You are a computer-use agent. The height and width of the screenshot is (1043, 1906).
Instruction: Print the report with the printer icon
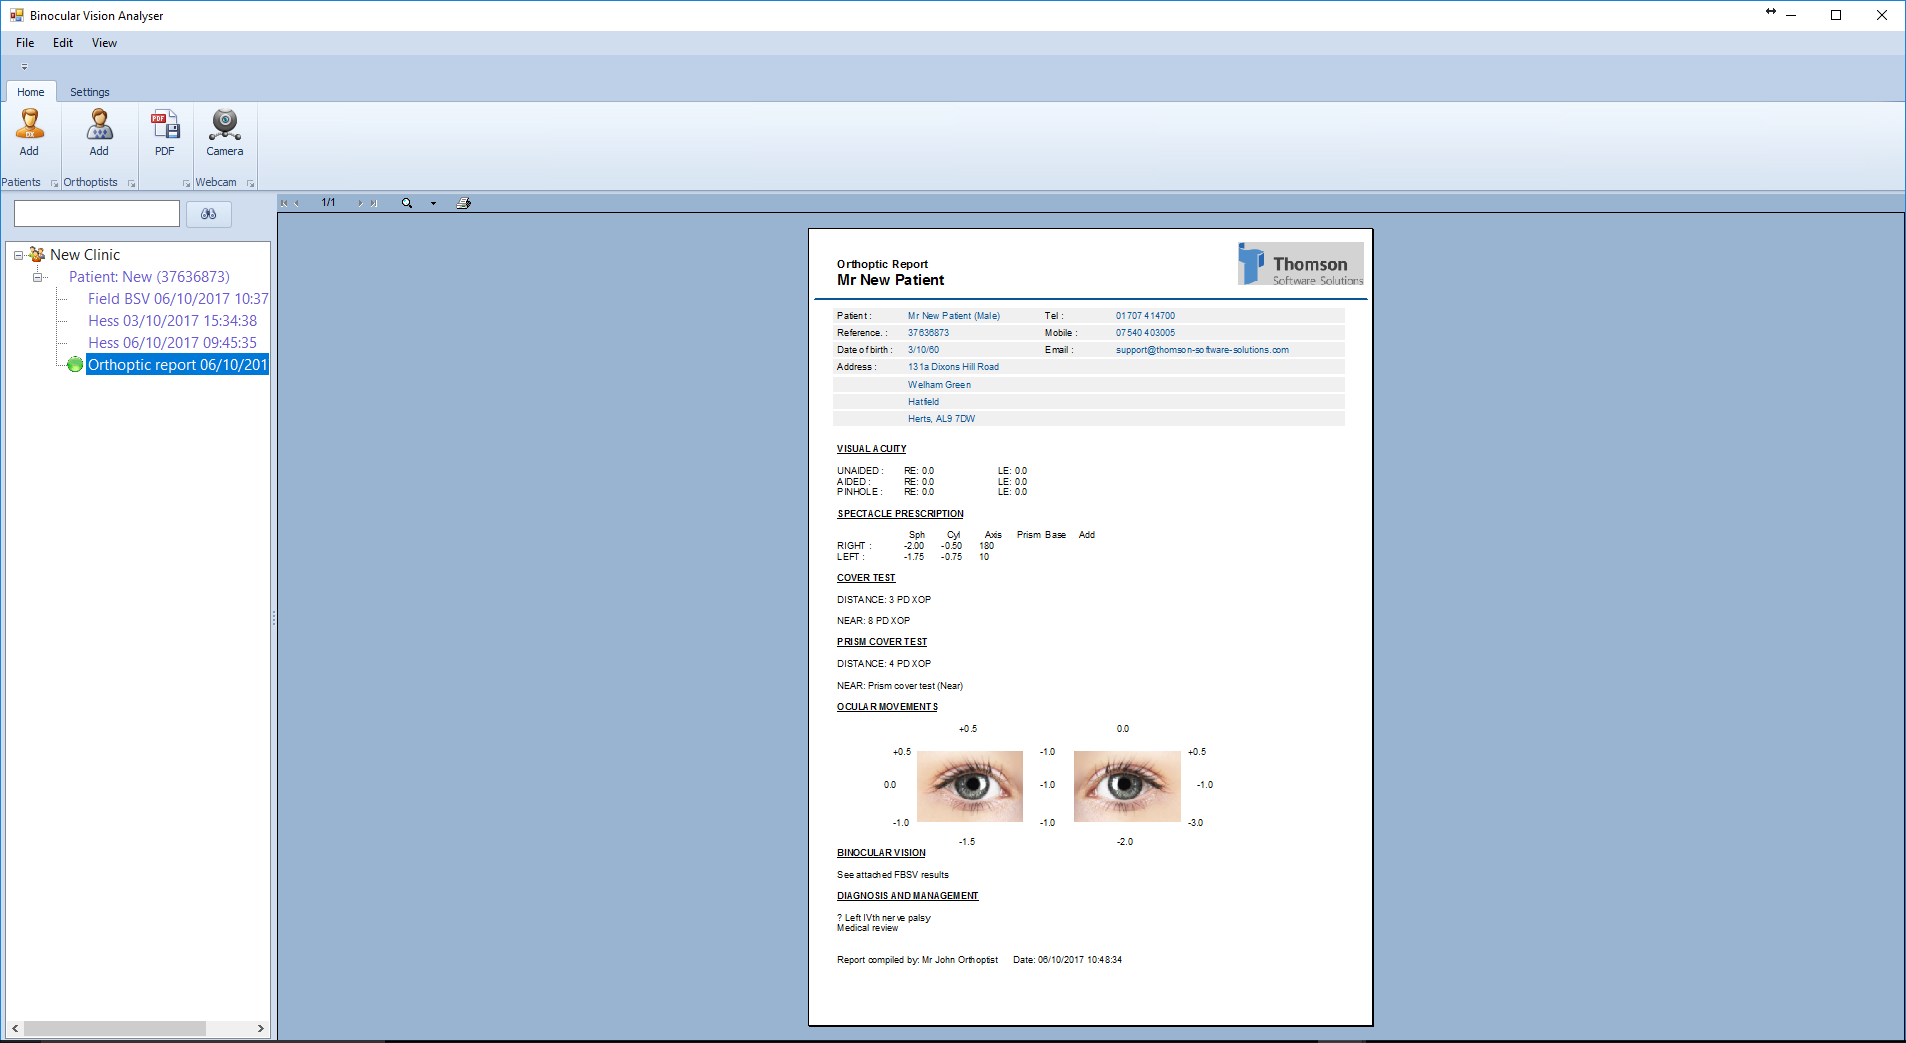464,203
